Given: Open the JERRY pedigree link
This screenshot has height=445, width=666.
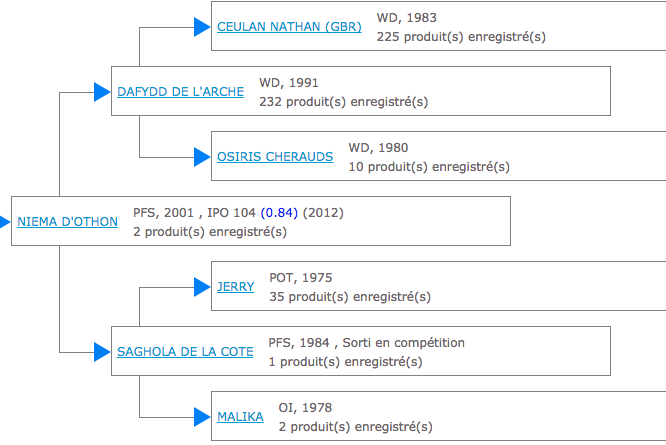Looking at the screenshot, I should click(235, 287).
